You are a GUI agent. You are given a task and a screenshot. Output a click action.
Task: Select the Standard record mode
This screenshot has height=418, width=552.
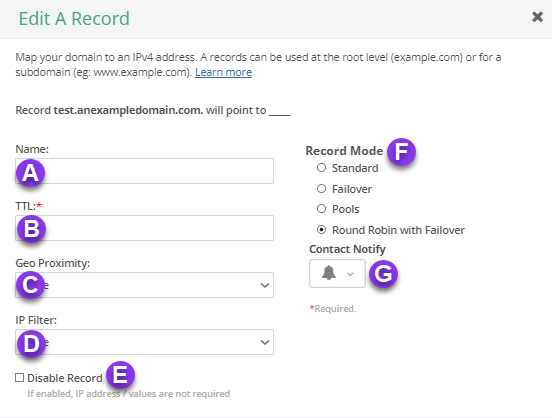321,168
